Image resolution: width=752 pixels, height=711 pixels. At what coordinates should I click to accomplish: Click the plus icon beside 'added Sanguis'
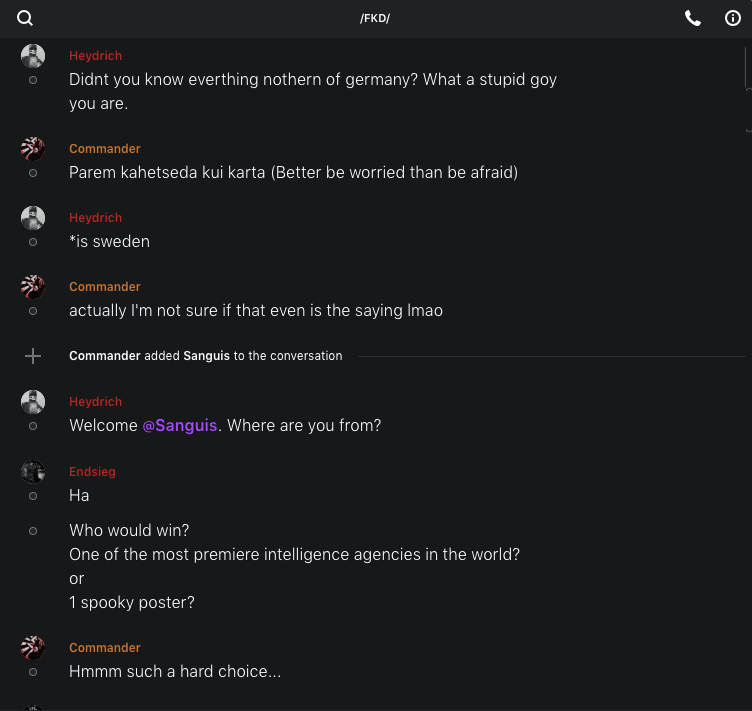(33, 356)
